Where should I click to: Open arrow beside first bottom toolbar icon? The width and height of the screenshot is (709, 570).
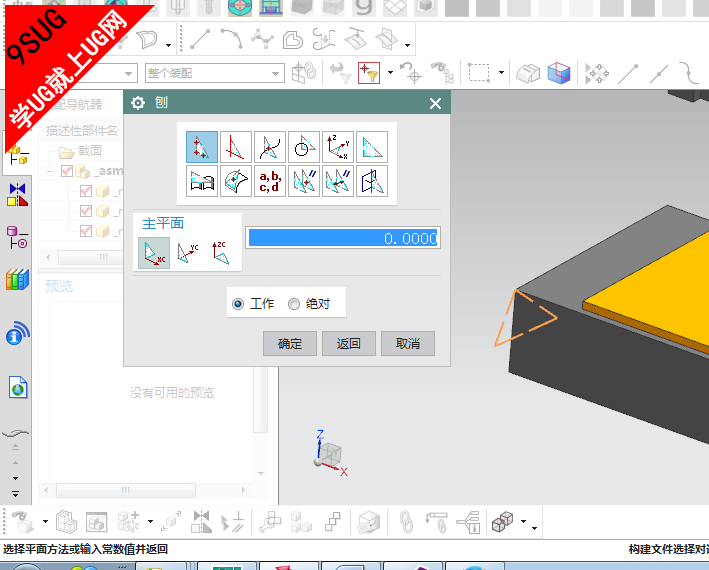[45, 521]
